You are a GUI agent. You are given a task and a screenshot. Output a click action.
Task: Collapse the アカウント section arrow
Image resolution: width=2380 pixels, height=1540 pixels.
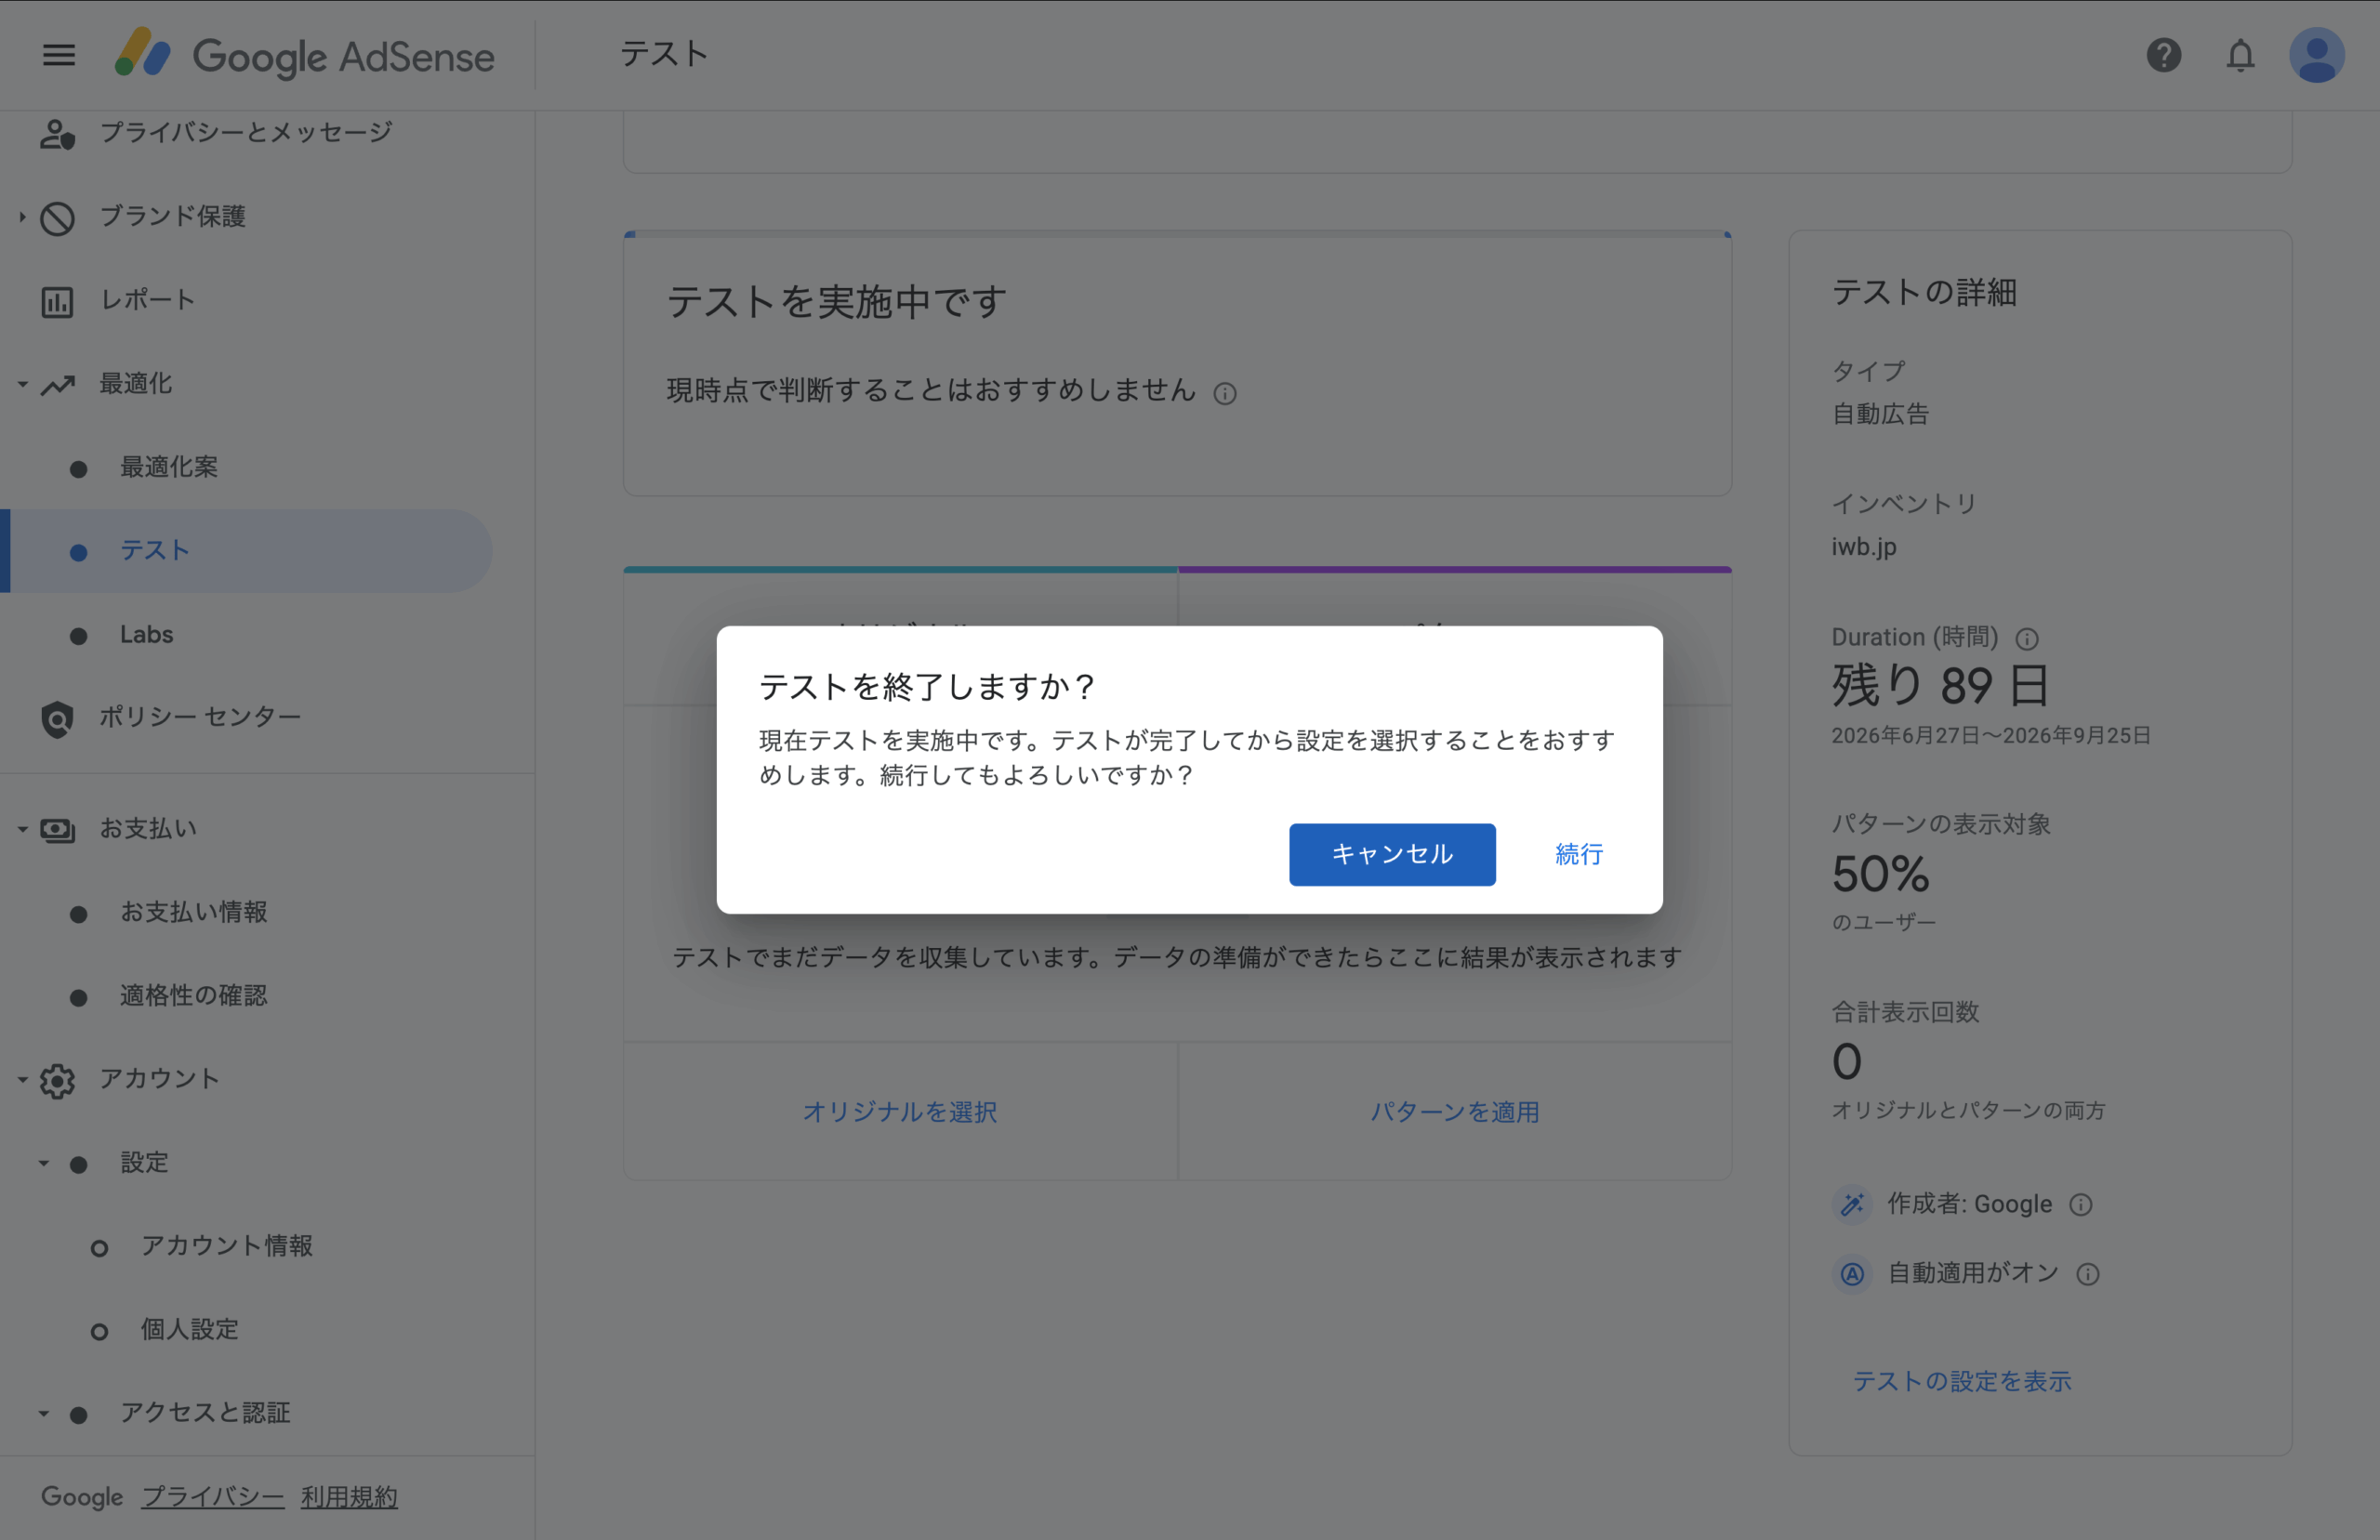click(22, 1081)
